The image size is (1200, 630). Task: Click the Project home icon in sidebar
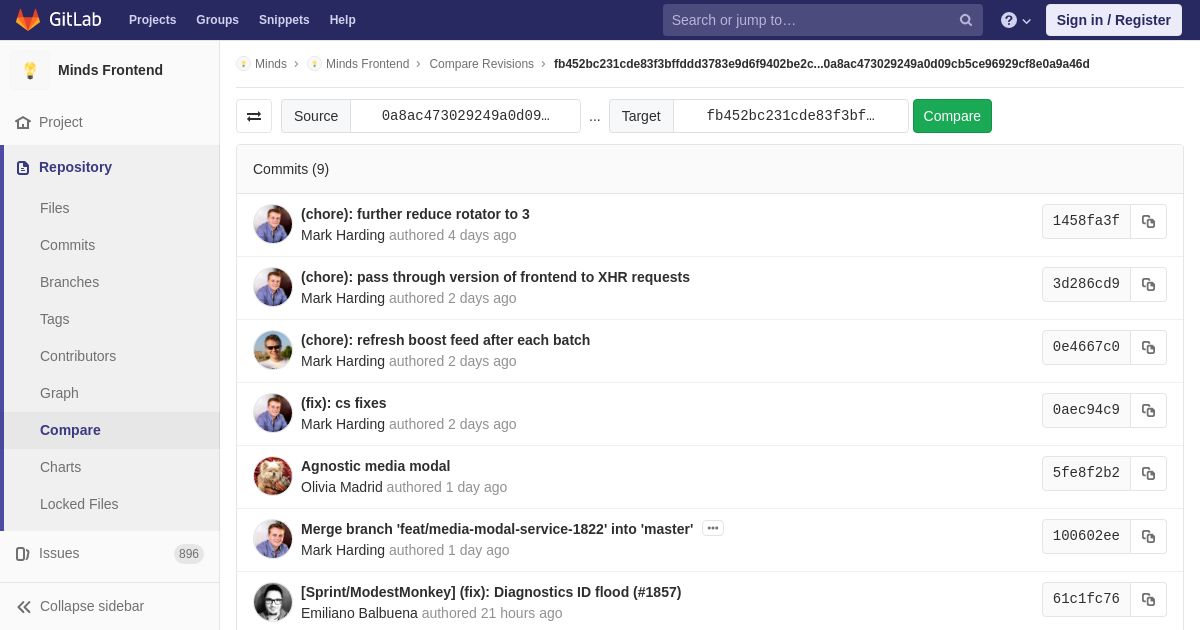[x=23, y=122]
